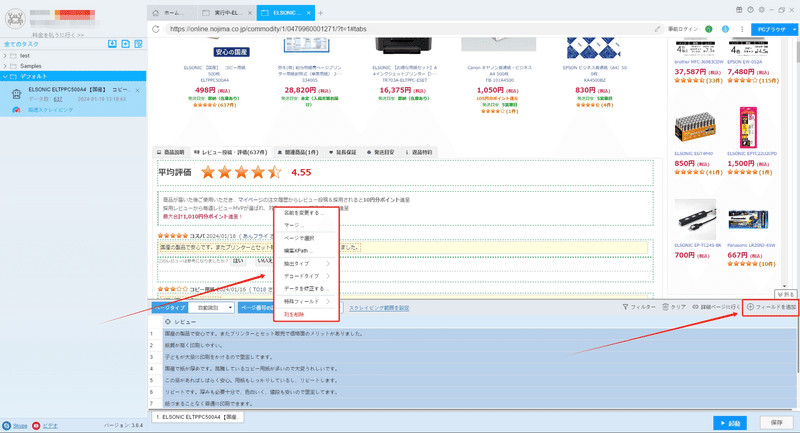Click the crab avatar profile icon

pyautogui.click(x=15, y=19)
